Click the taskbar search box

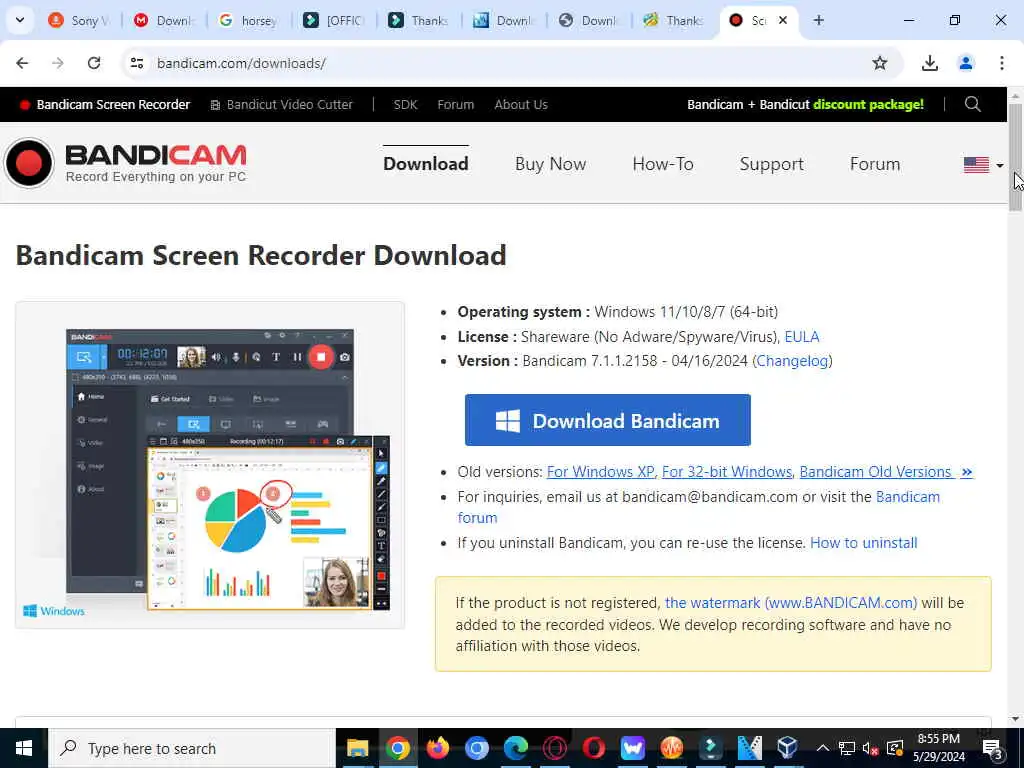pyautogui.click(x=191, y=748)
